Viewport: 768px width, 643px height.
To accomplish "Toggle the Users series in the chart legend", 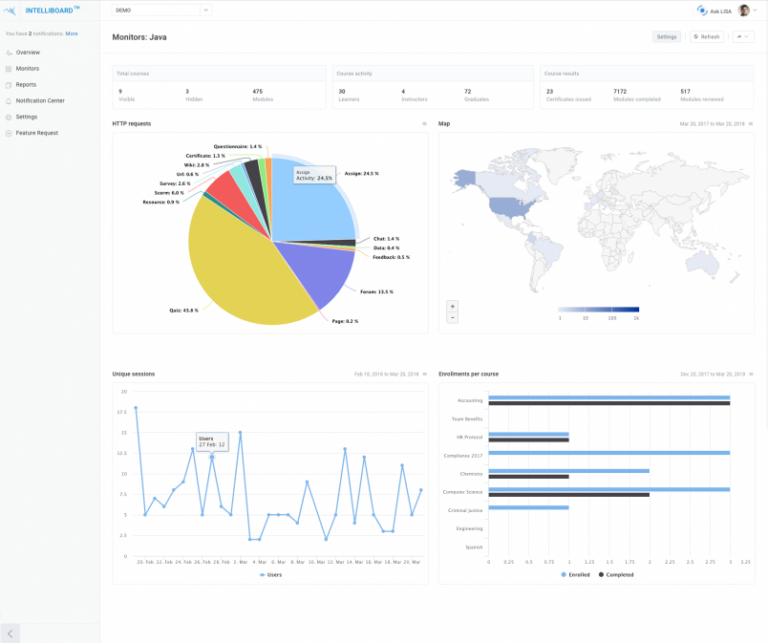I will [x=270, y=575].
